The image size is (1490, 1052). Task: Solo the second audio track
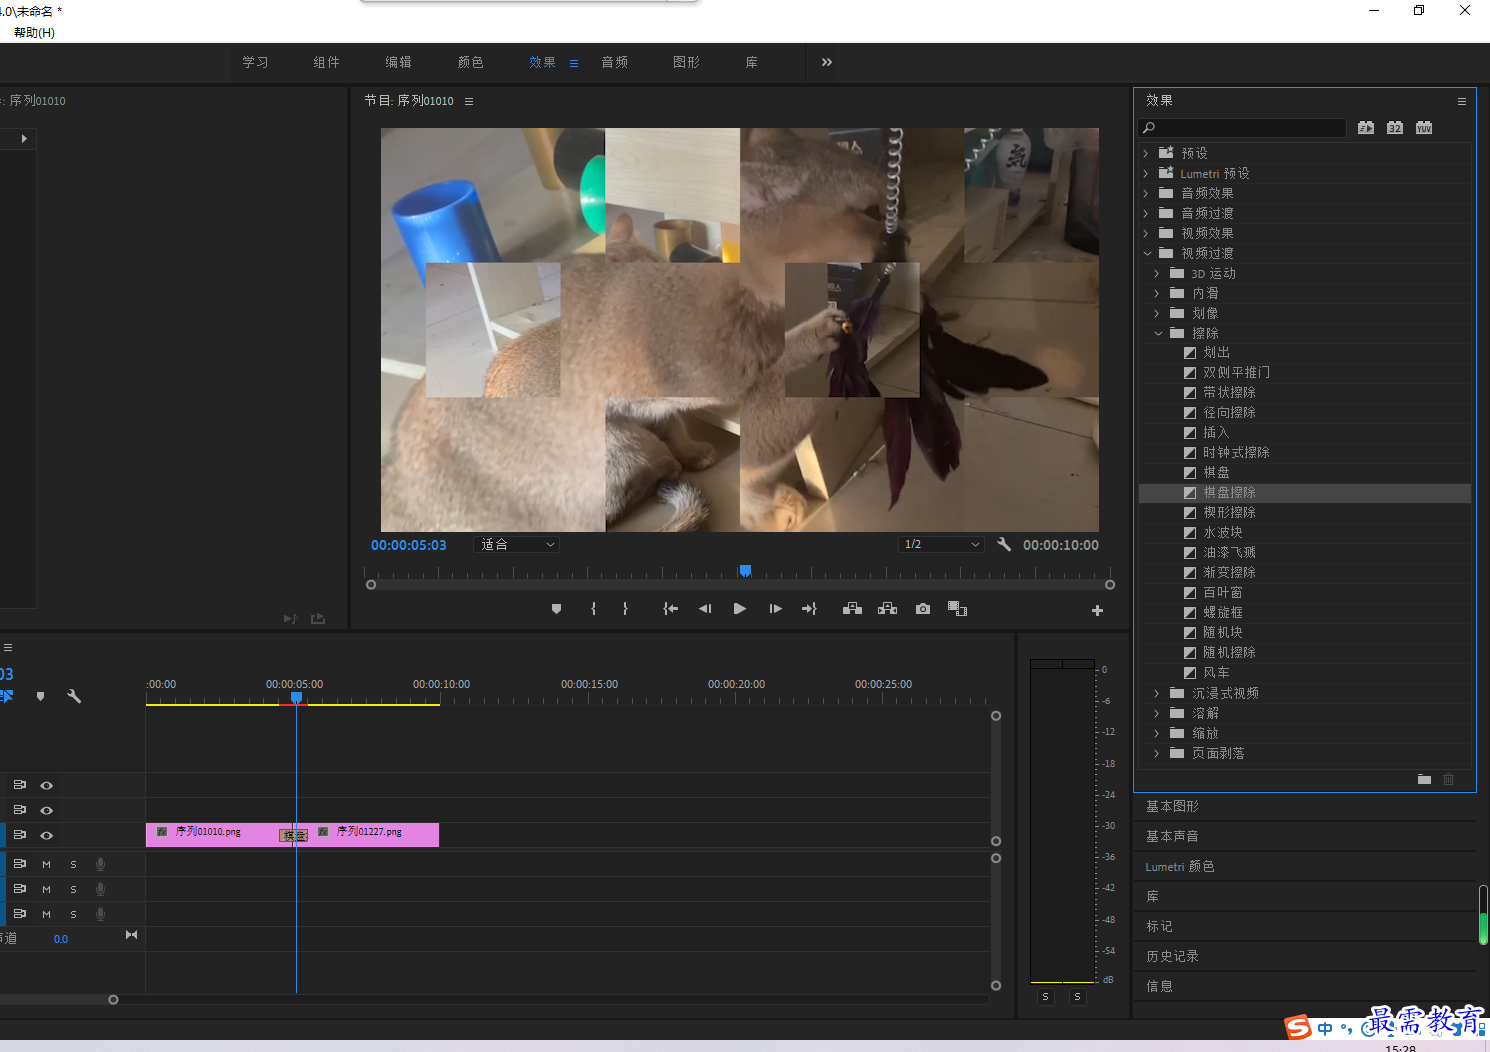click(x=73, y=889)
